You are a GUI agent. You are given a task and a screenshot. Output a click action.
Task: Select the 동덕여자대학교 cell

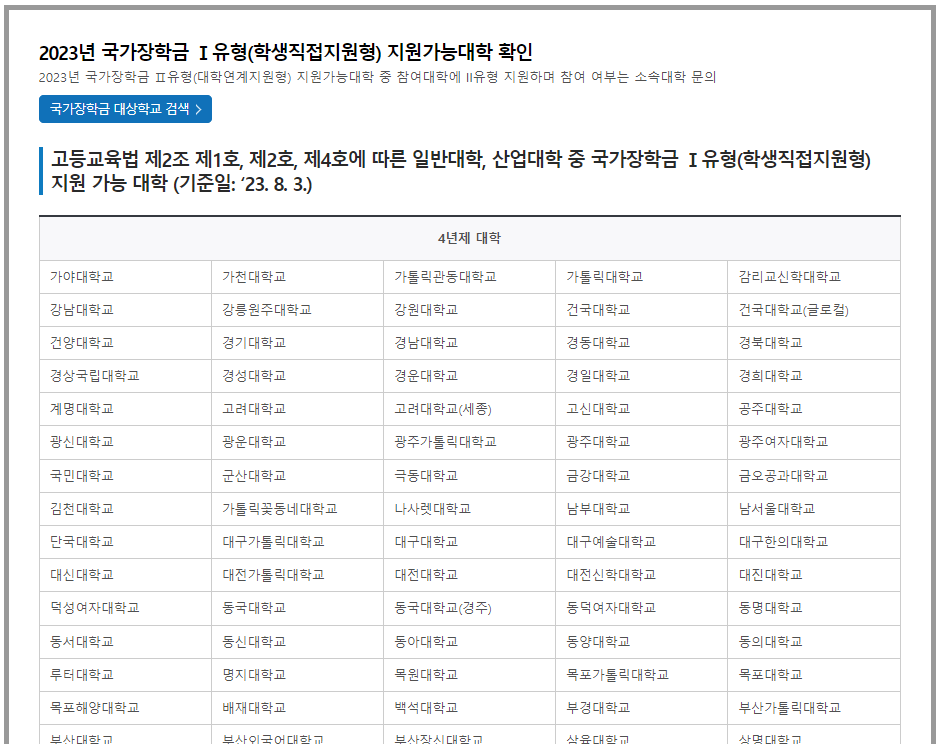pos(641,608)
